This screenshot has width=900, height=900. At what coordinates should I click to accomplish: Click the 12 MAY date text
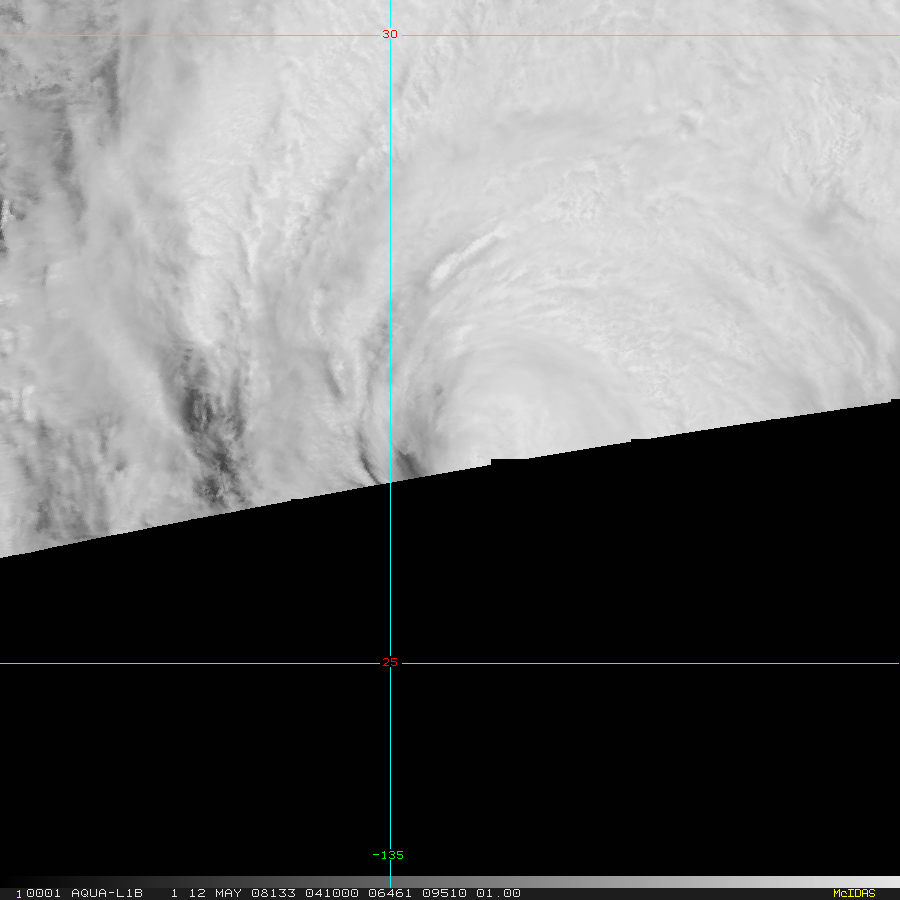[215, 893]
